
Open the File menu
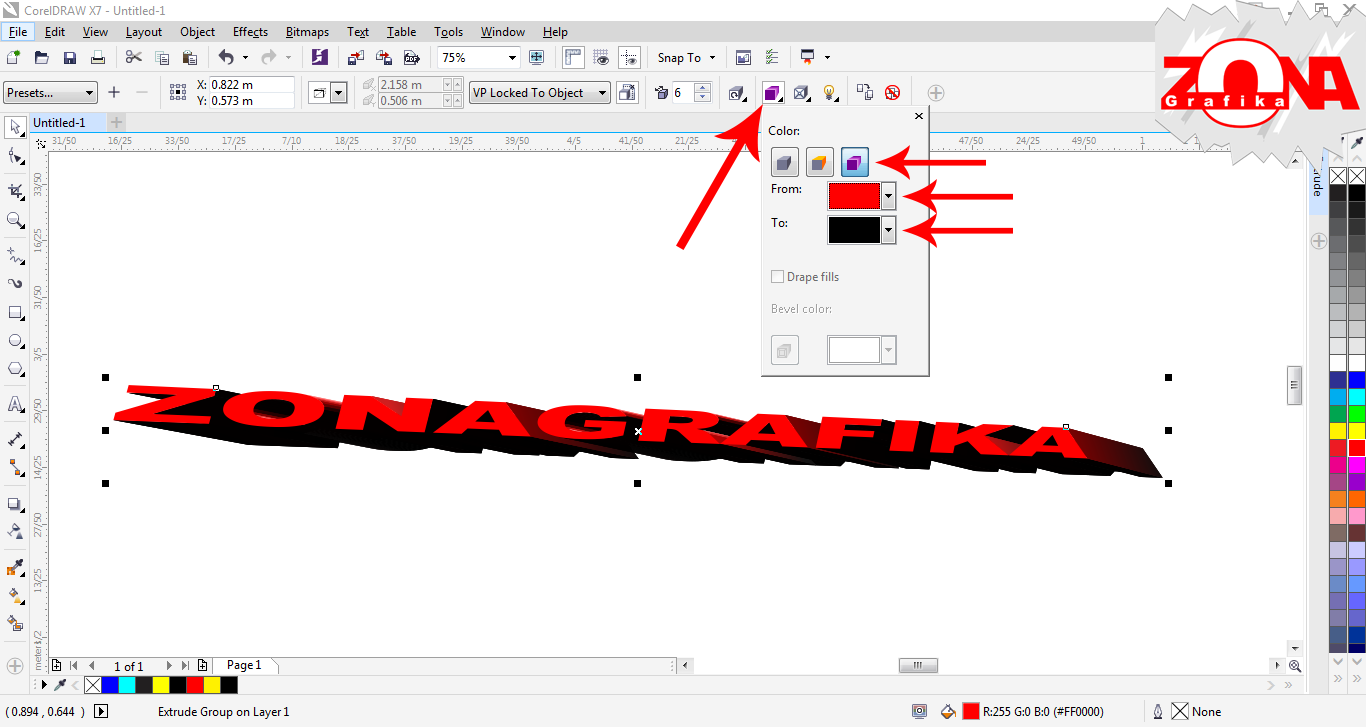18,32
